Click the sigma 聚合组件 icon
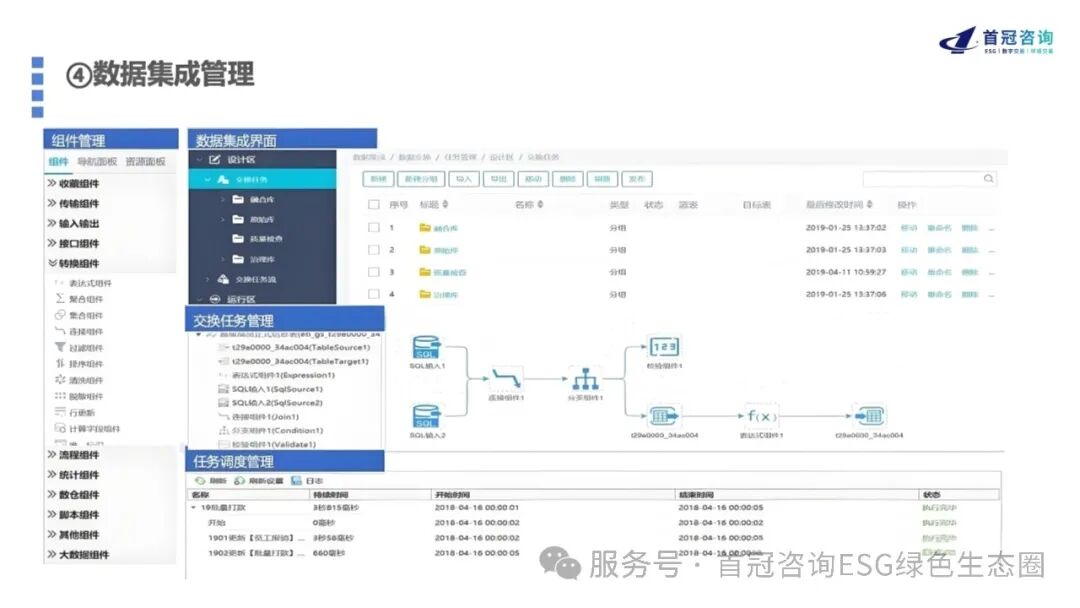The width and height of the screenshot is (1080, 608). 60,298
